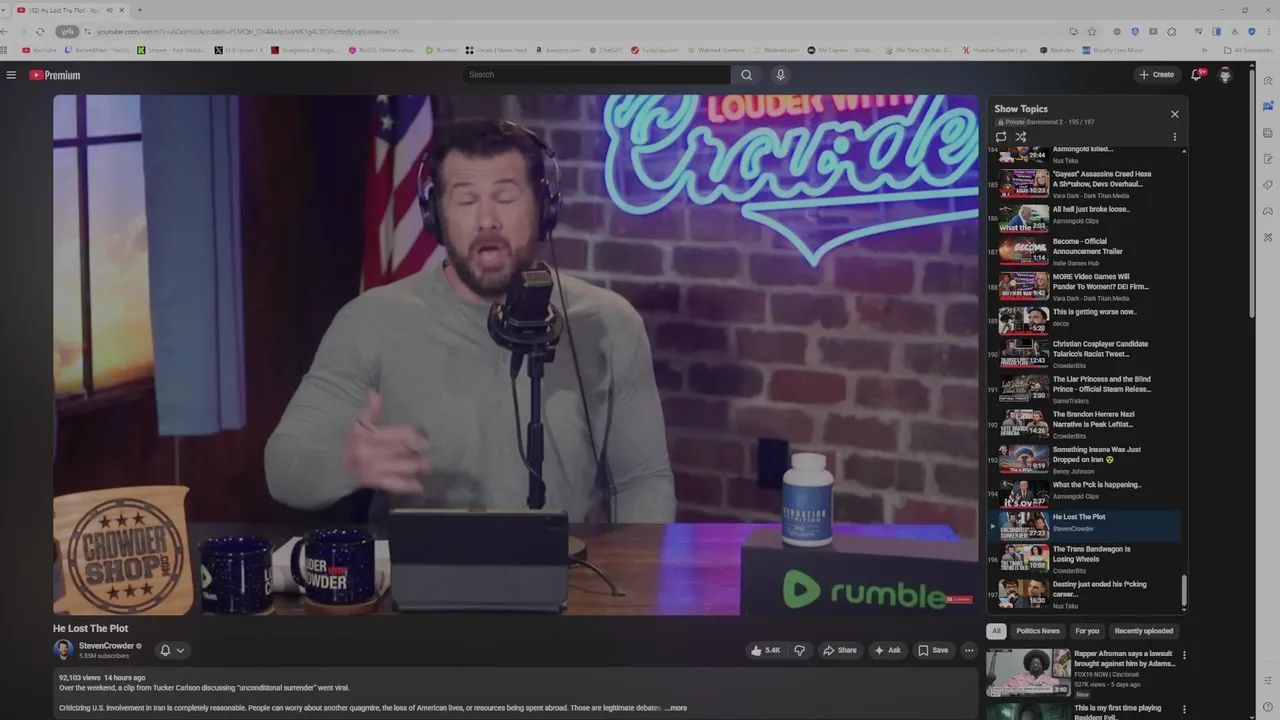Click the Share button
This screenshot has height=720, width=1280.
click(840, 650)
